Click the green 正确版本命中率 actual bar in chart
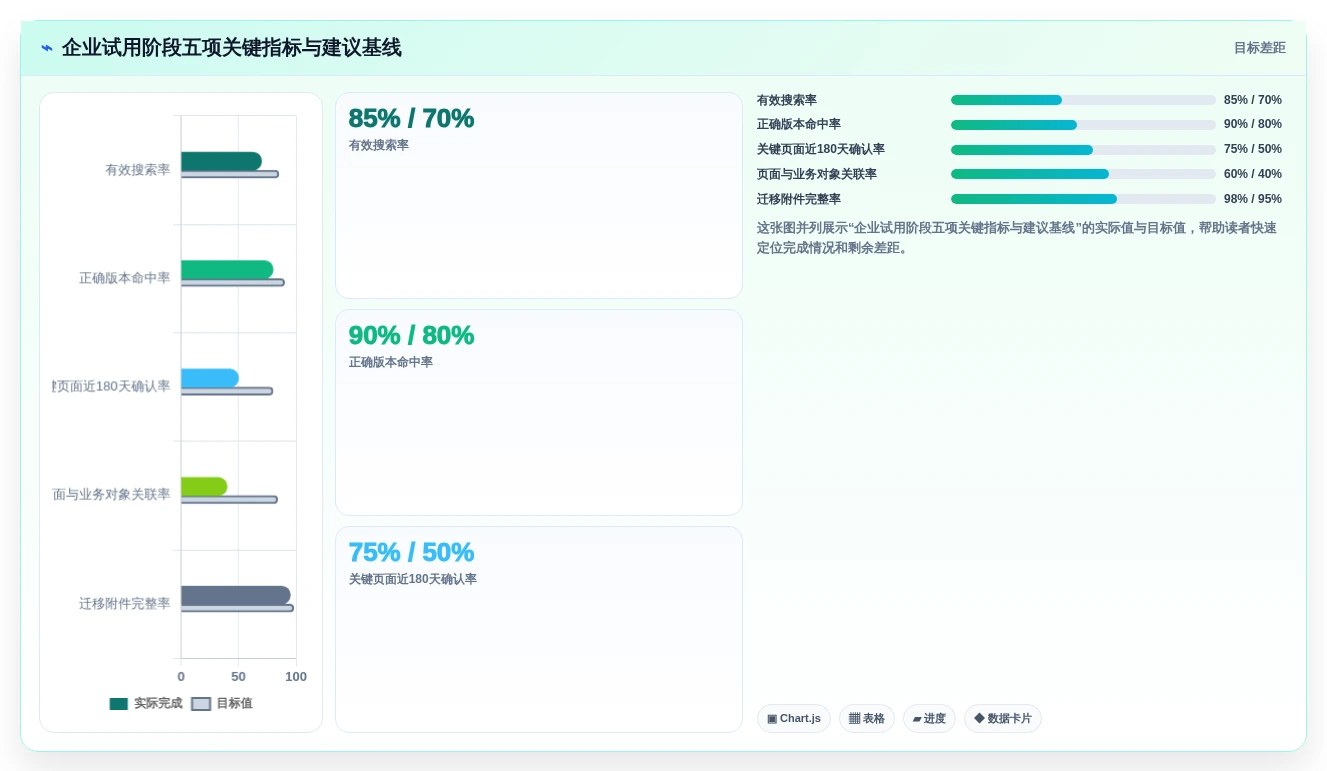The height and width of the screenshot is (771, 1327). coord(227,270)
